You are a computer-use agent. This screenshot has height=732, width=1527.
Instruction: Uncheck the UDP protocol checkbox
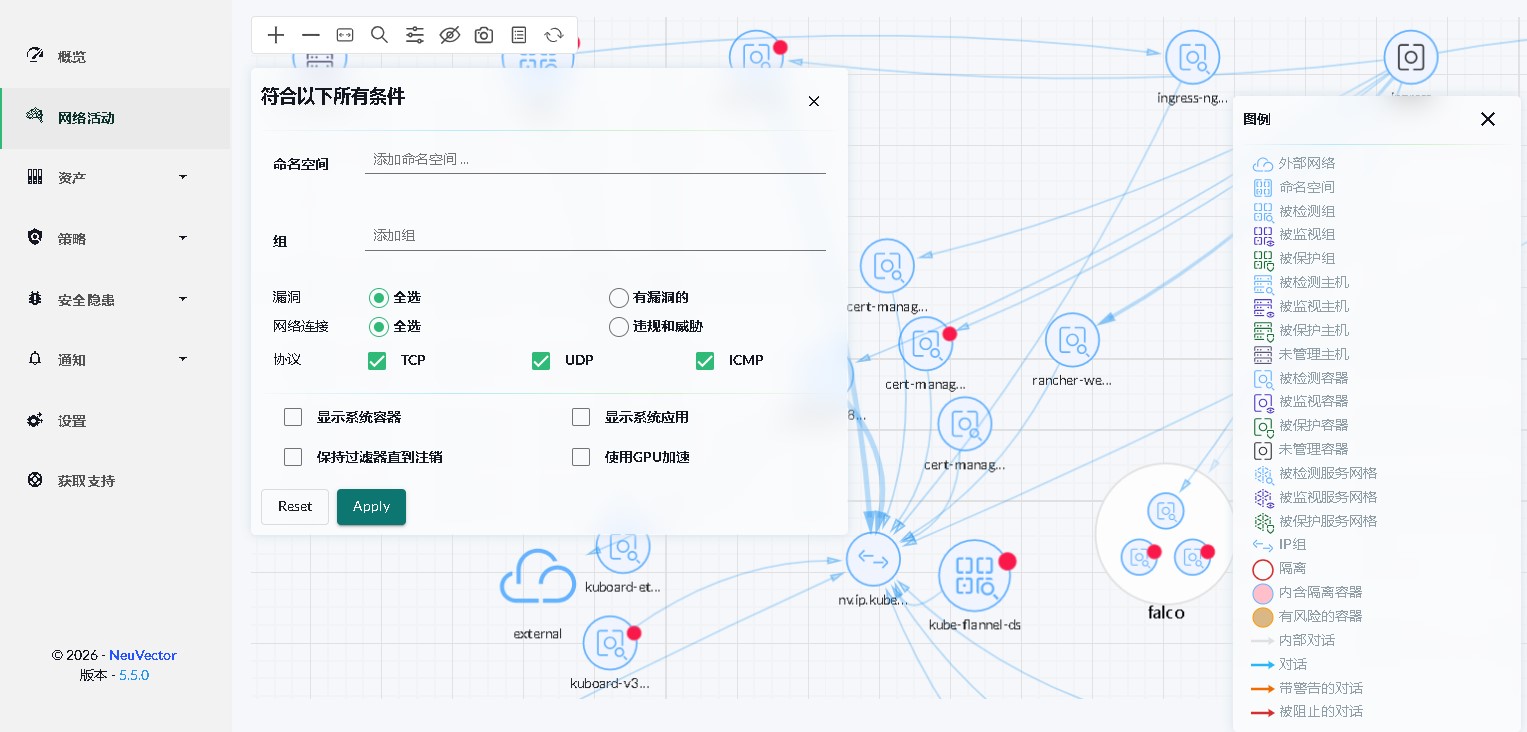point(541,361)
